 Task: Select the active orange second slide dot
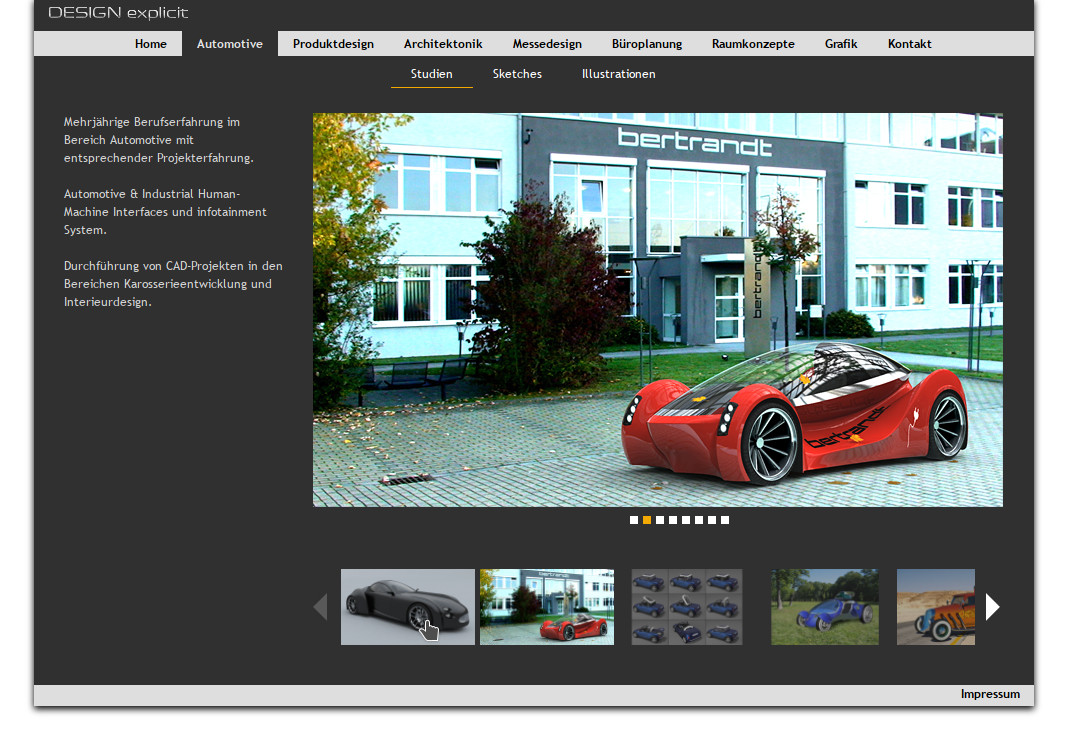click(x=647, y=520)
